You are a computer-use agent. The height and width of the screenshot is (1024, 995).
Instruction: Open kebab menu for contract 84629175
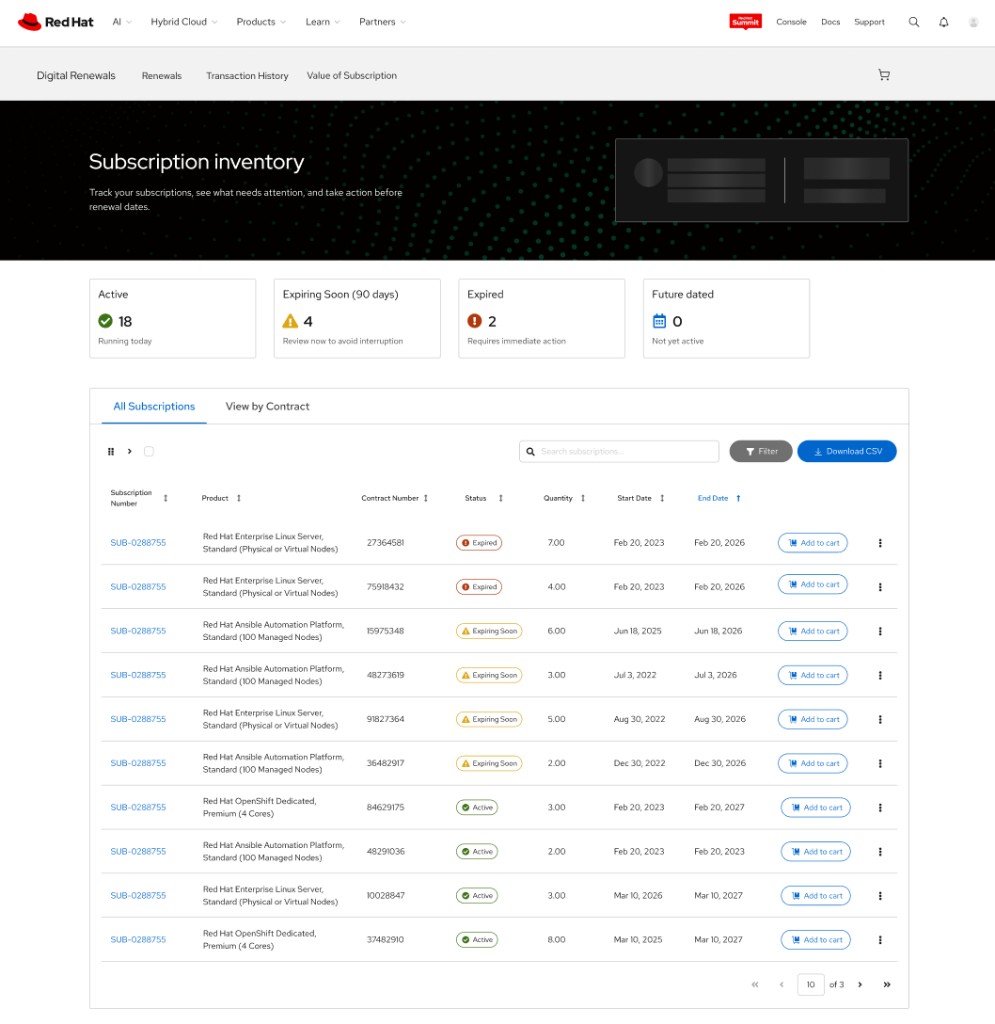pos(880,807)
